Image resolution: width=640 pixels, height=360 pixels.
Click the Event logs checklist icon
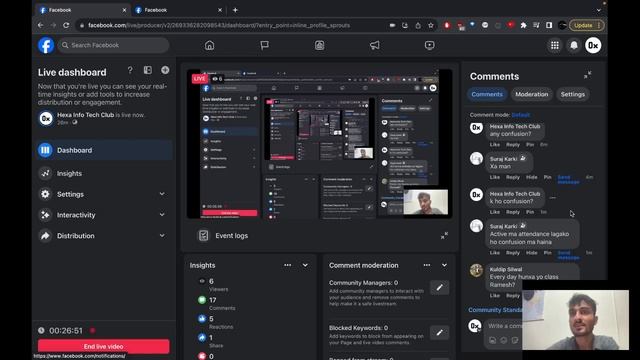coord(203,236)
